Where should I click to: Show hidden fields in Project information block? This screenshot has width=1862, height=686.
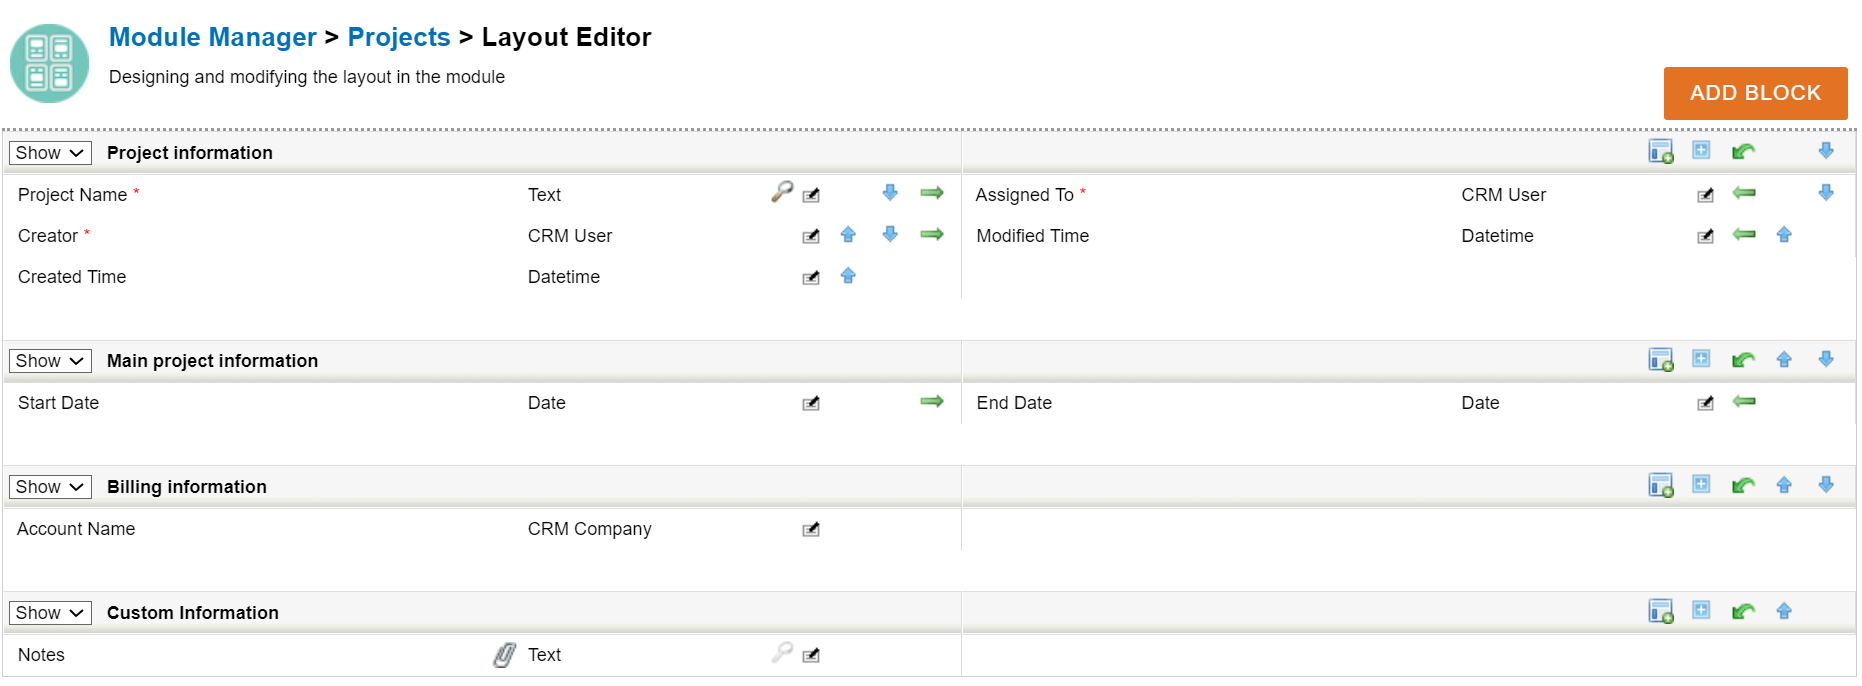[x=1701, y=150]
